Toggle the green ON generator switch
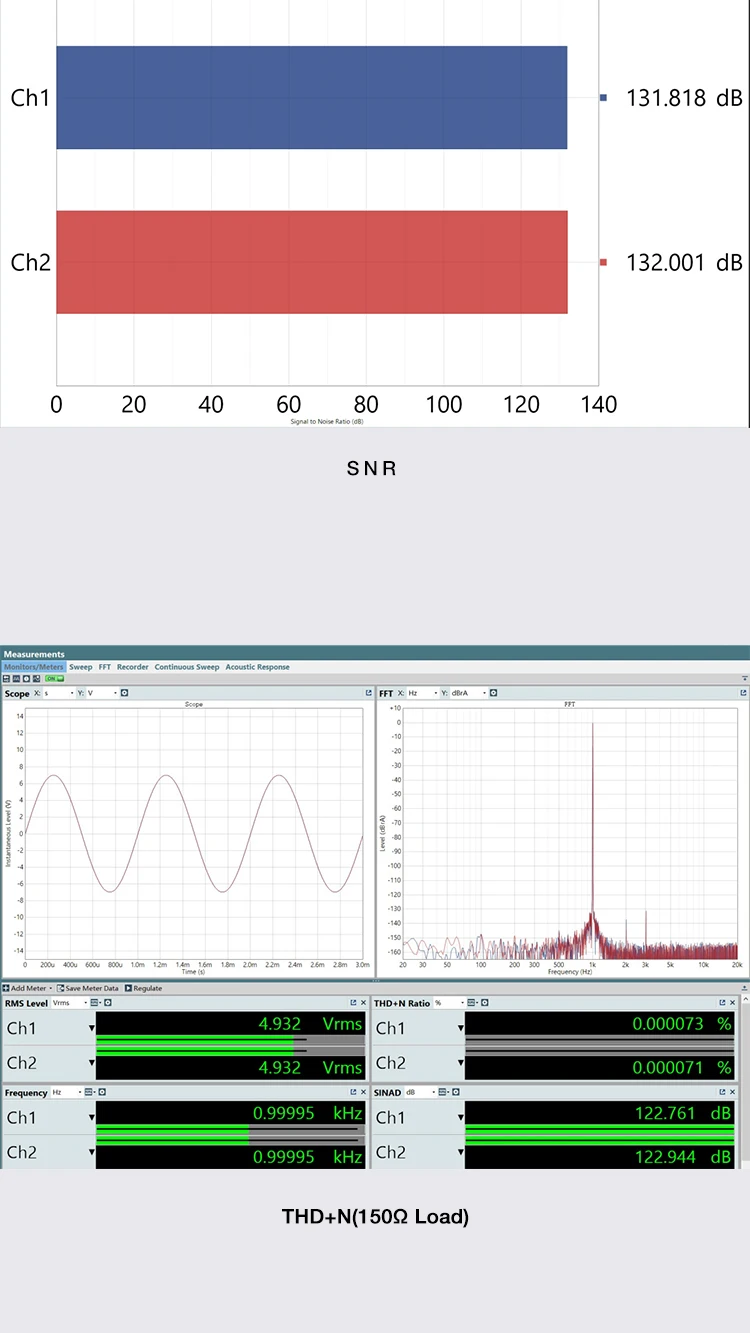 (x=55, y=679)
